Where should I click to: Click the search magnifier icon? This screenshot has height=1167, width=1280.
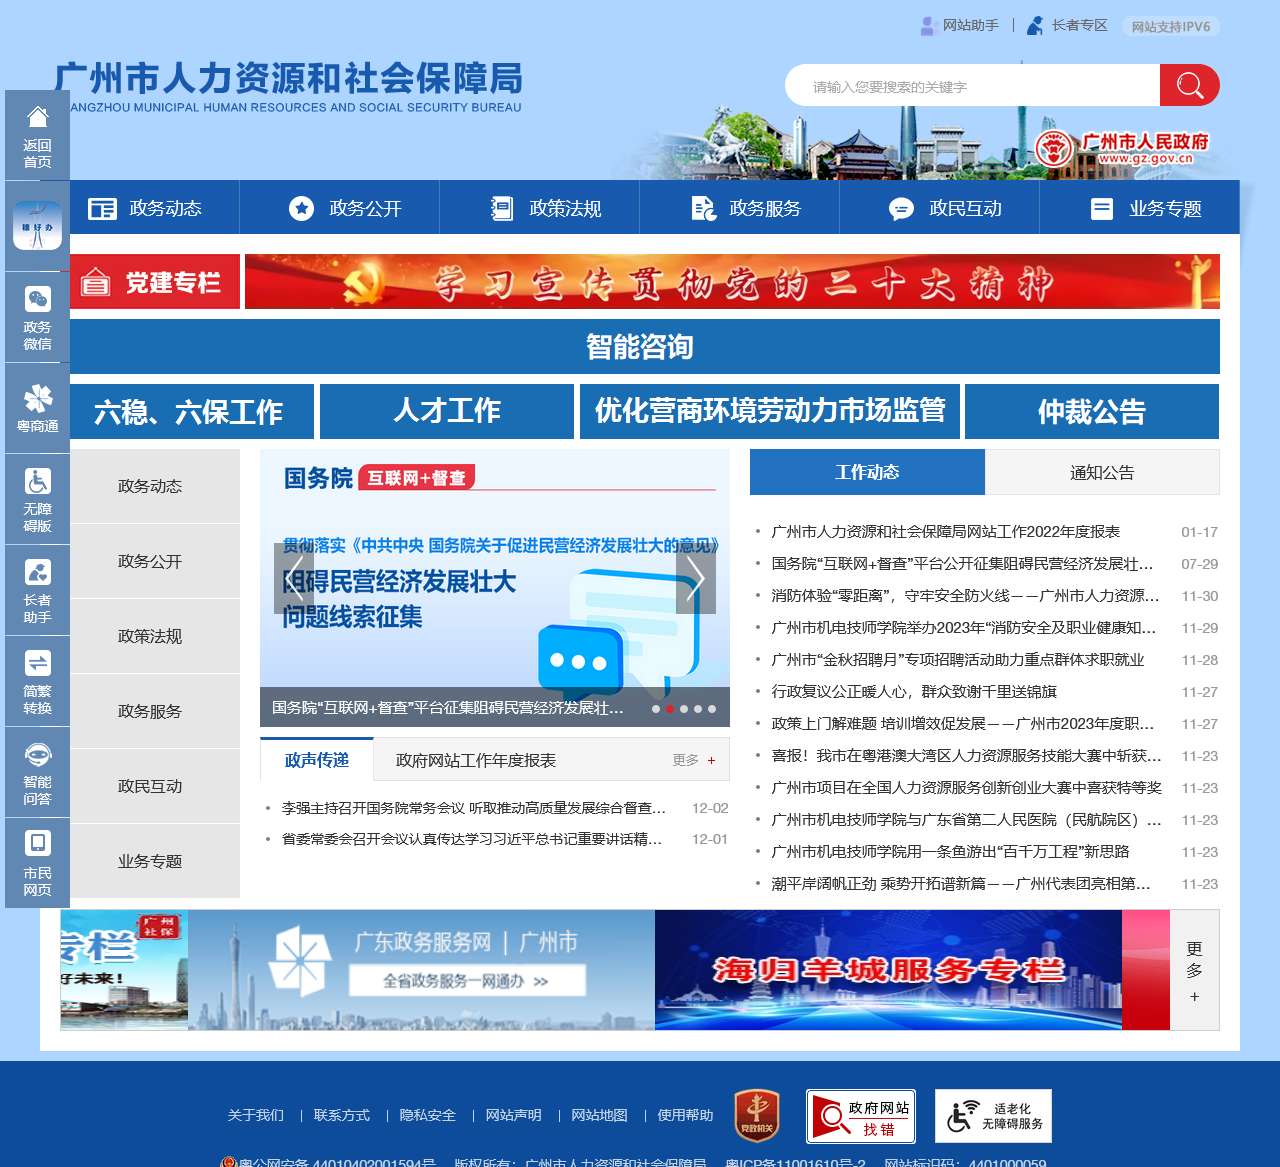1189,85
